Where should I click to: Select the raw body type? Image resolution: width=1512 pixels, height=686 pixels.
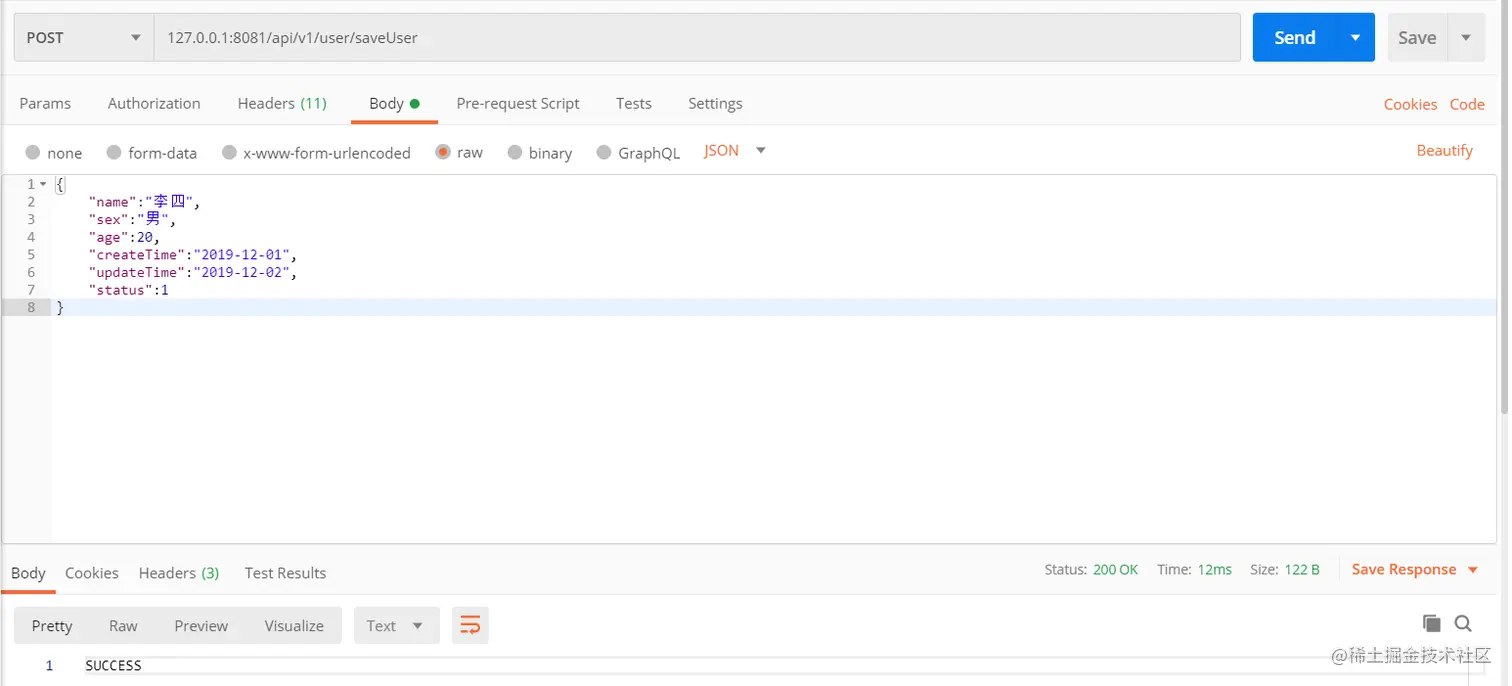[x=459, y=153]
